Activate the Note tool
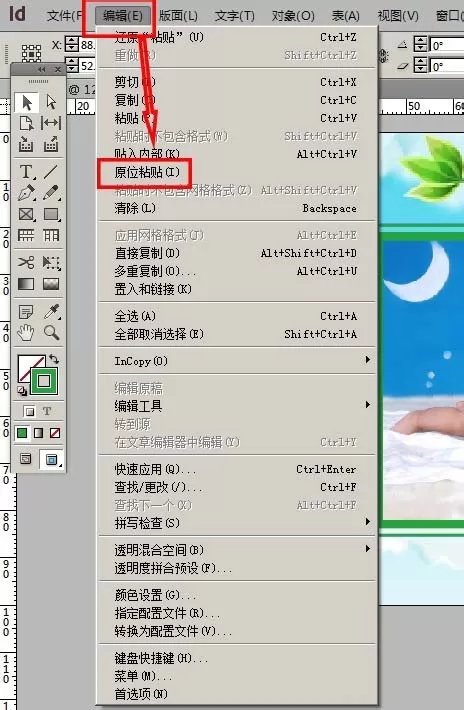464x710 pixels. 26,312
